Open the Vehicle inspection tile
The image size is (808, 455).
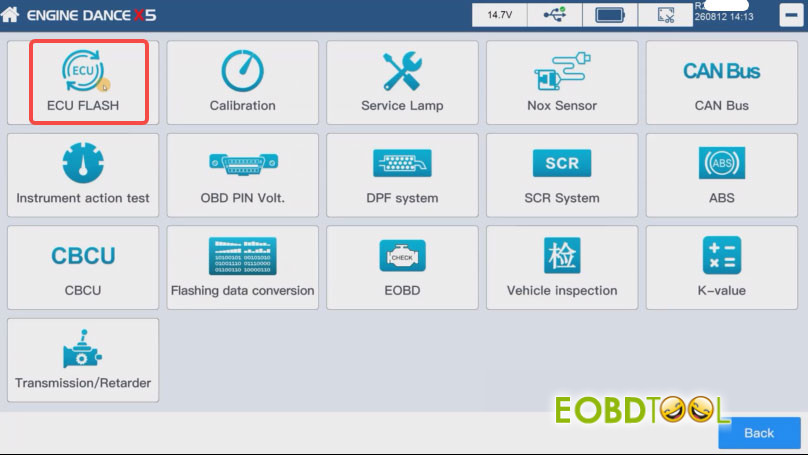(562, 267)
